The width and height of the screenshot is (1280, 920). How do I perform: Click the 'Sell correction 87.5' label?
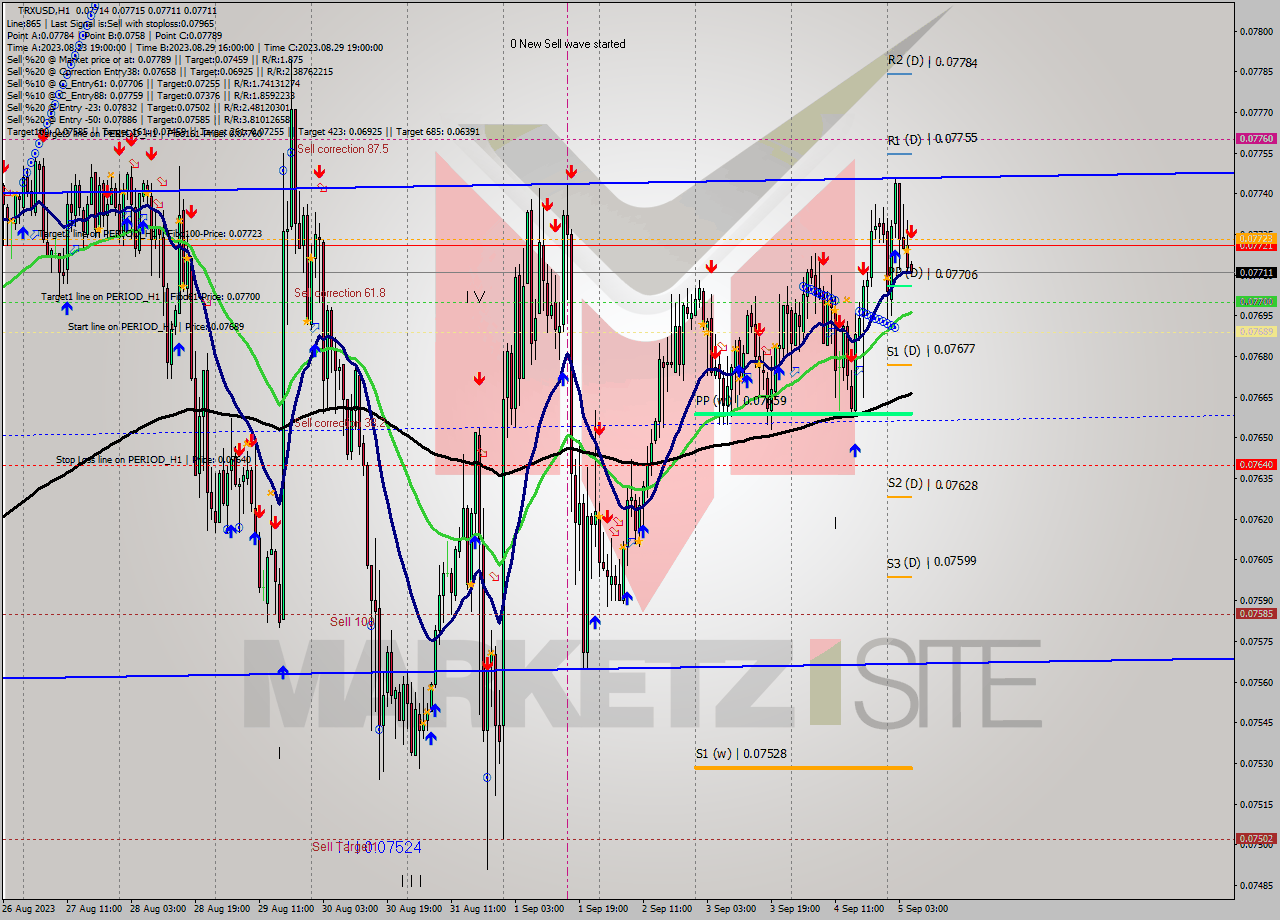click(342, 149)
